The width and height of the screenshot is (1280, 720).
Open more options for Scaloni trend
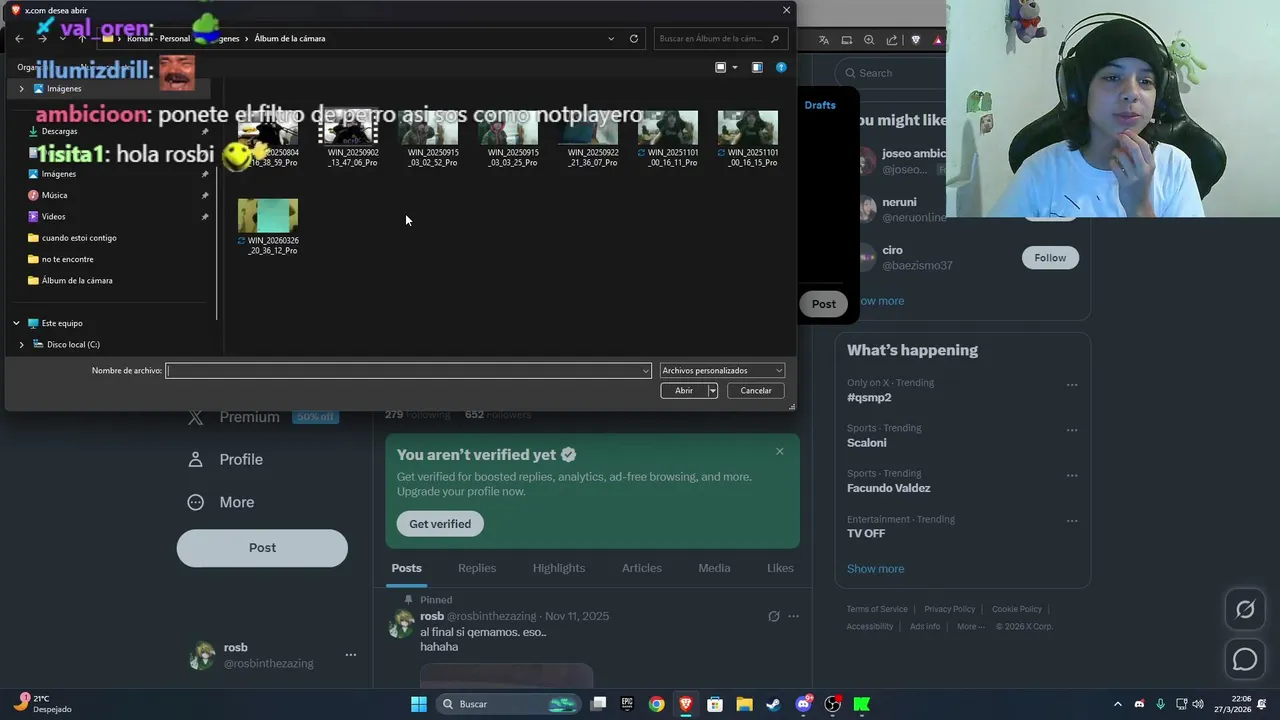coord(1072,430)
